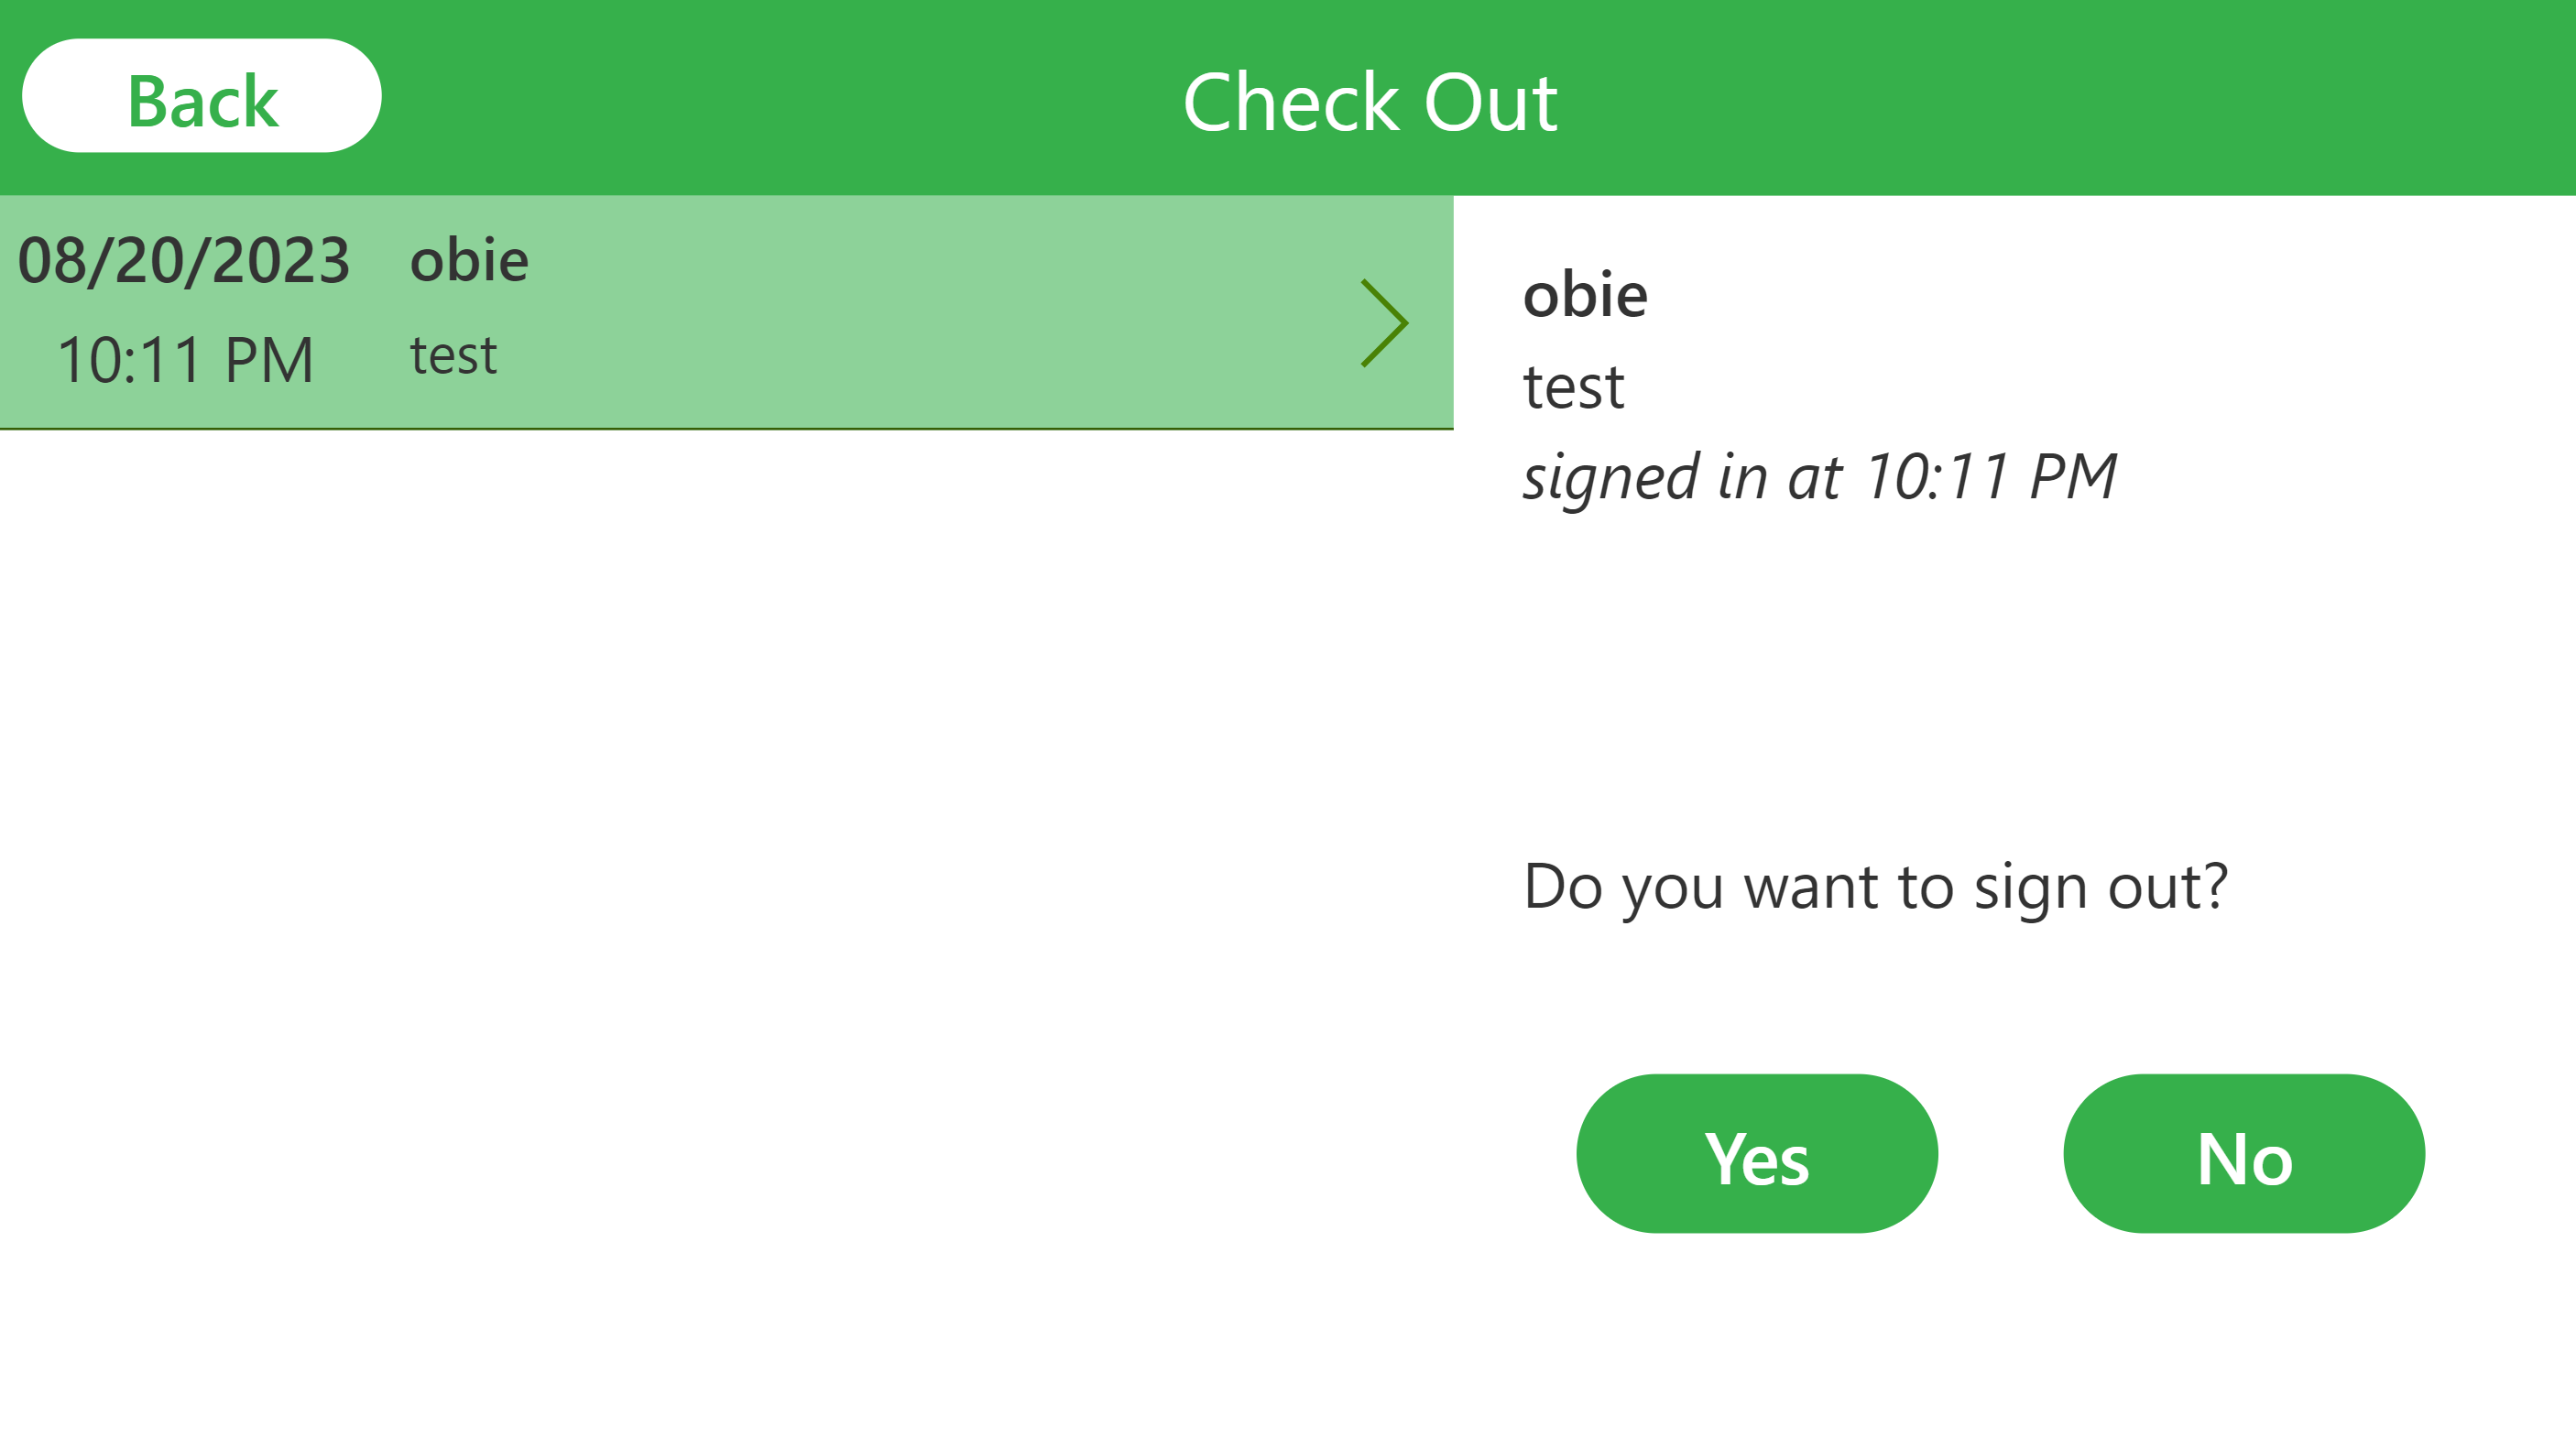Click blank space above the sign out prompt
This screenshot has height=1449, width=2576.
point(2014,680)
